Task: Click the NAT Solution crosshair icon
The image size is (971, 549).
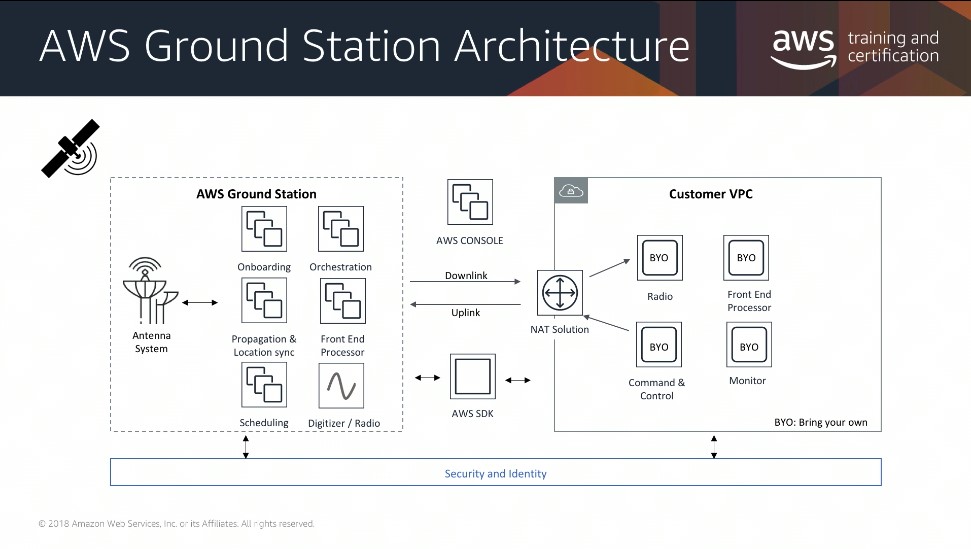Action: (560, 293)
